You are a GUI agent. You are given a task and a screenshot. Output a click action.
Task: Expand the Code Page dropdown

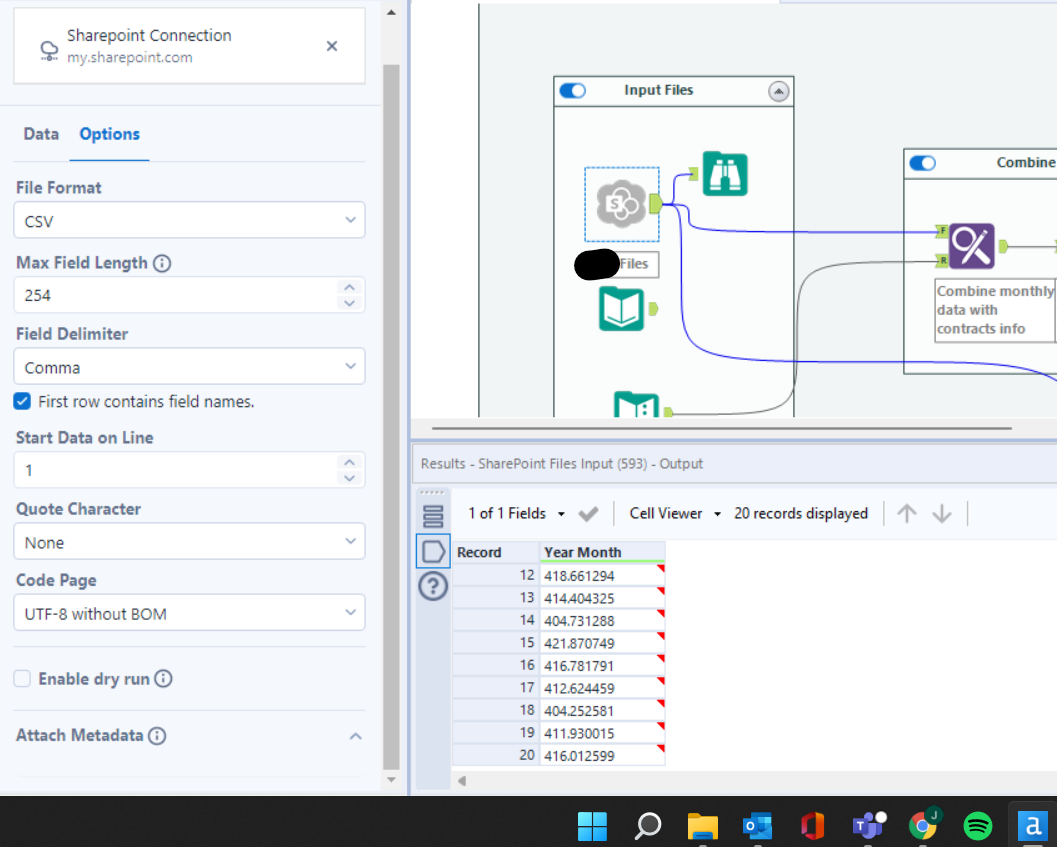click(189, 613)
